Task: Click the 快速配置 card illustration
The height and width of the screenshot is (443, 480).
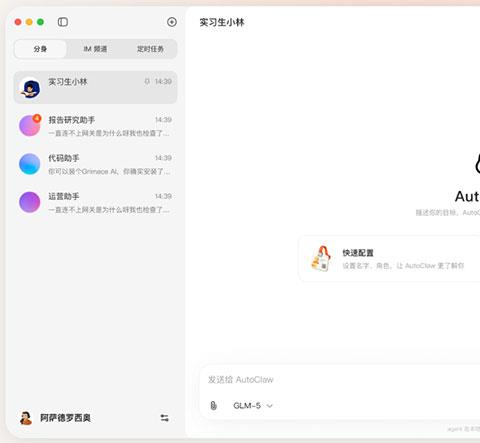Action: (x=321, y=258)
